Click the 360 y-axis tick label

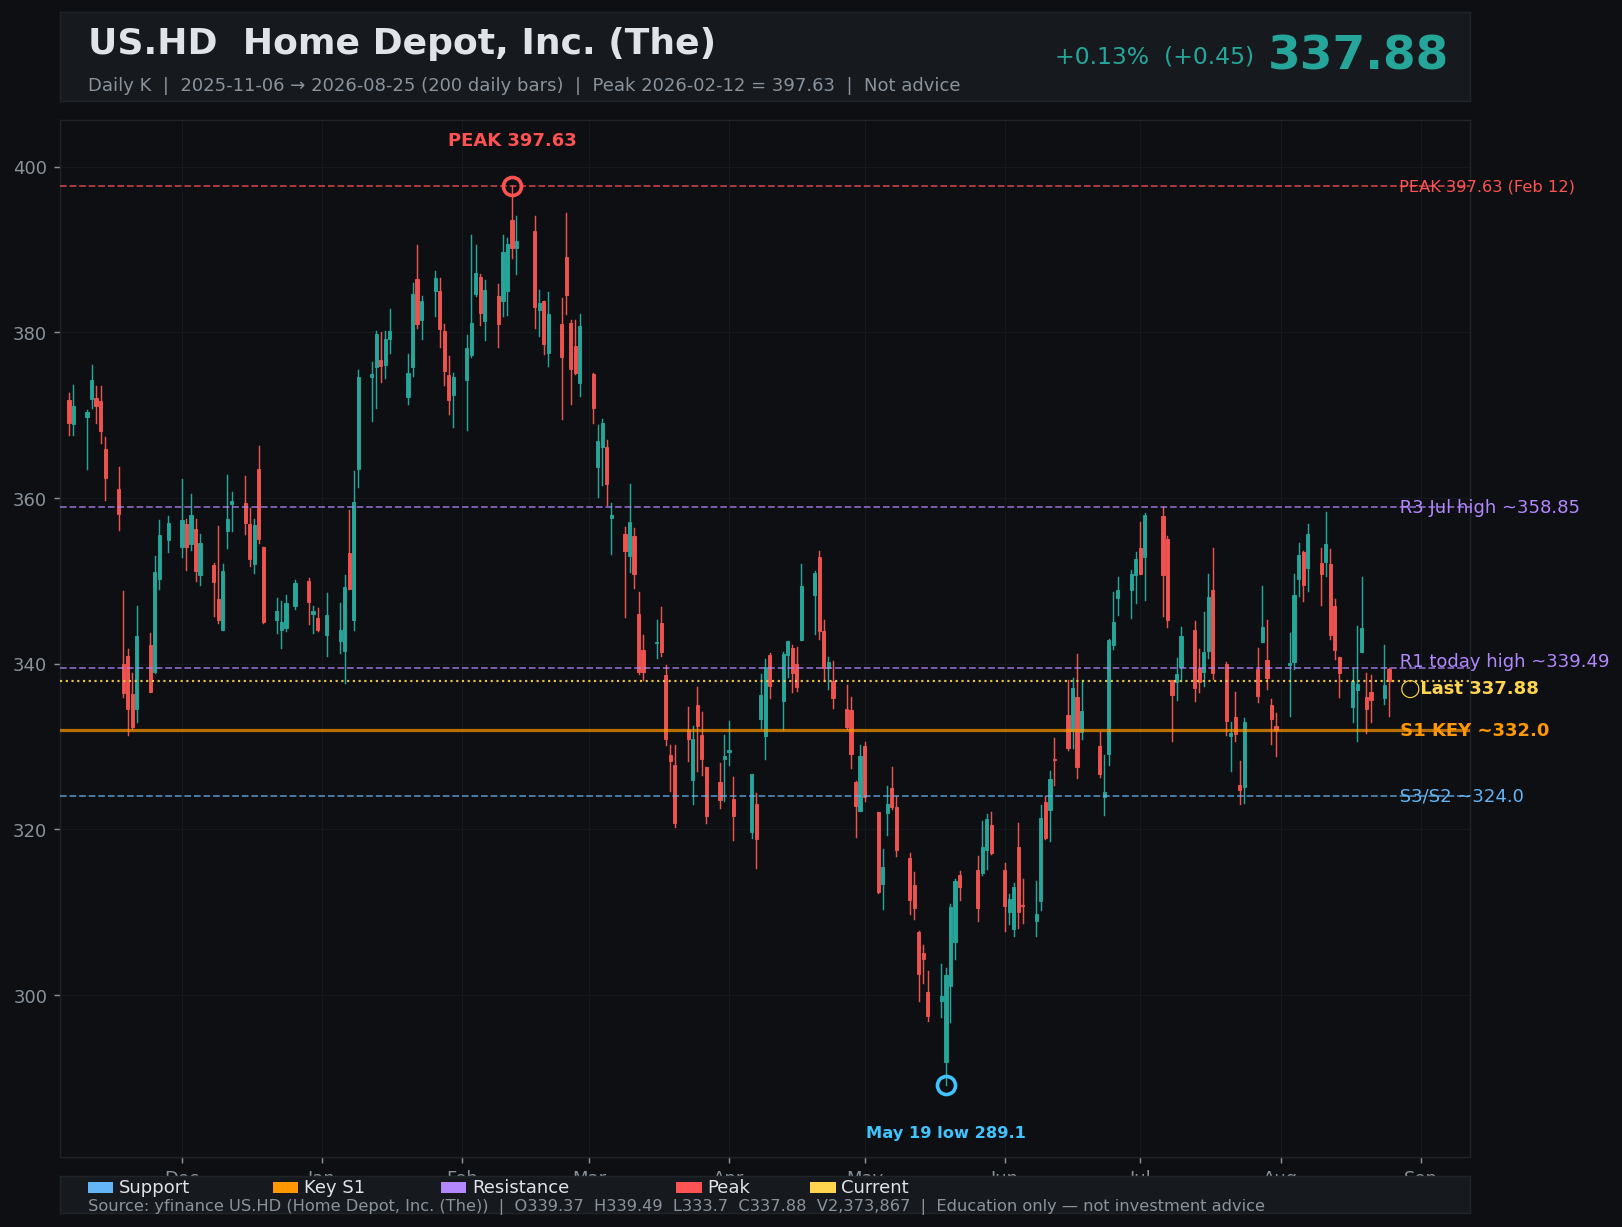click(30, 499)
